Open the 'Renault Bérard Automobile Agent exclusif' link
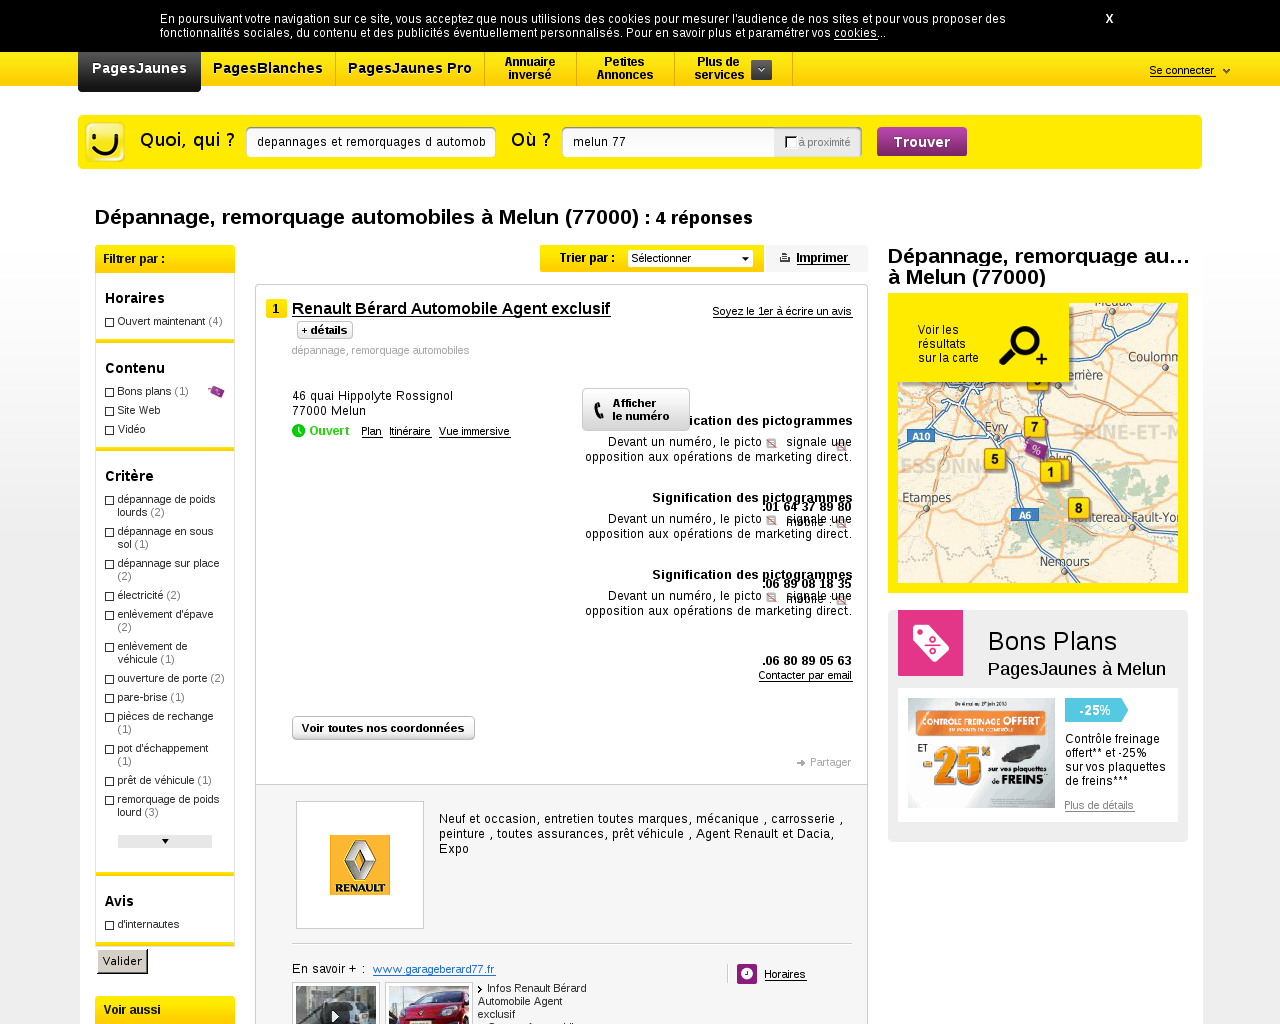The width and height of the screenshot is (1280, 1024). click(451, 308)
